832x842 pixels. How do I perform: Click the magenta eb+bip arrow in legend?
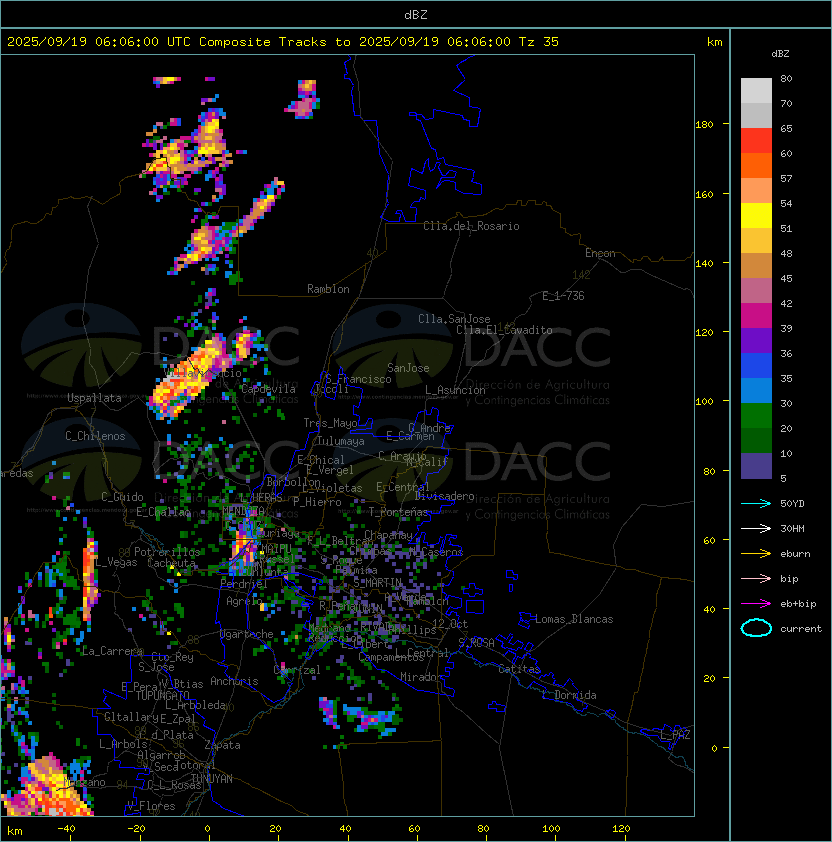point(756,604)
